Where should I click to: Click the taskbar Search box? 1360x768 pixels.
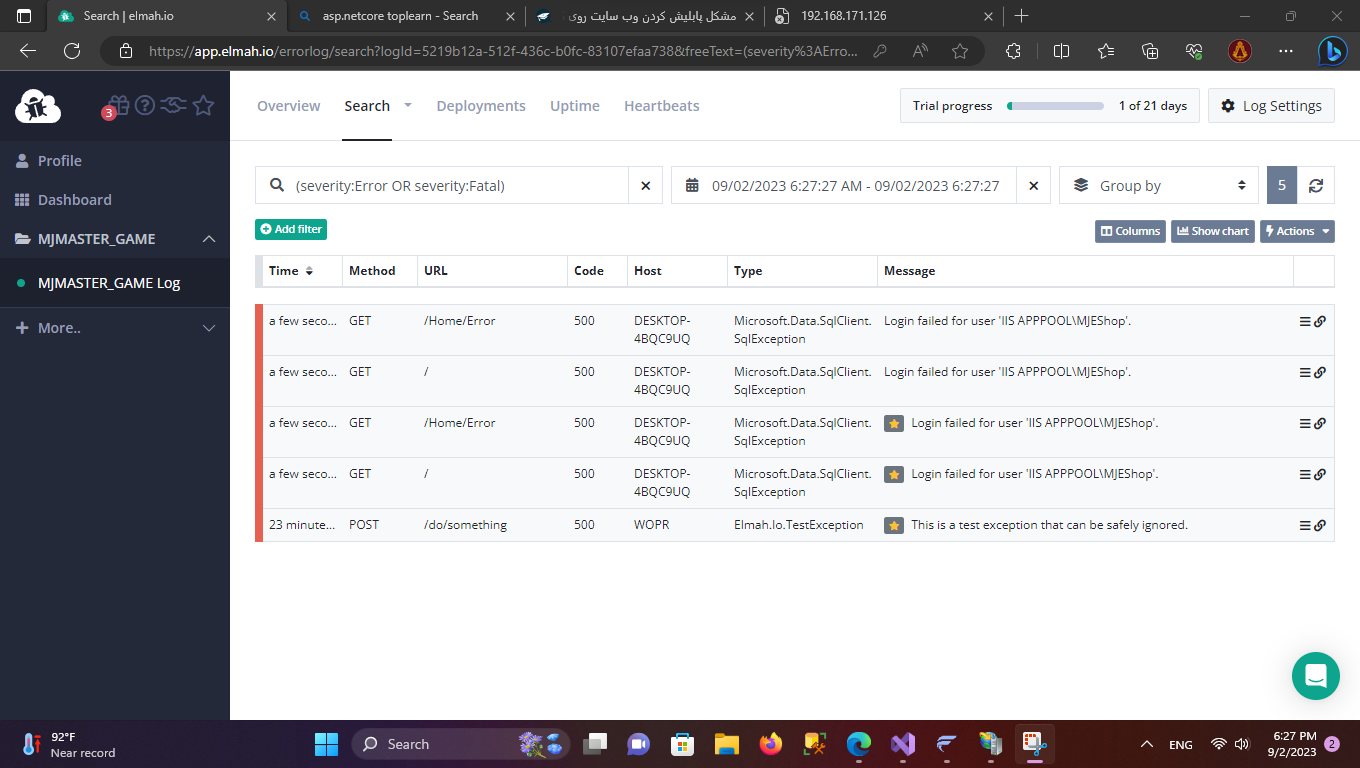[x=461, y=744]
